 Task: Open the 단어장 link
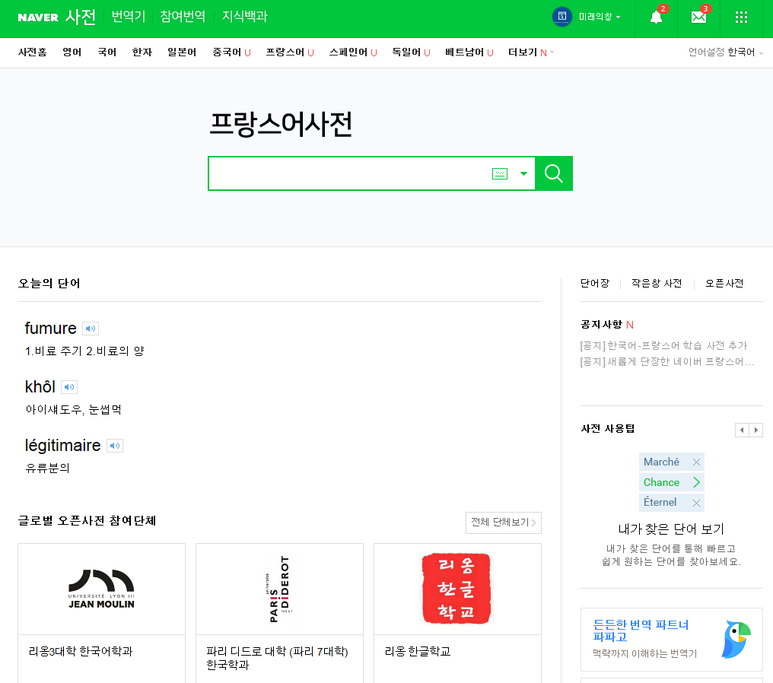pyautogui.click(x=595, y=284)
